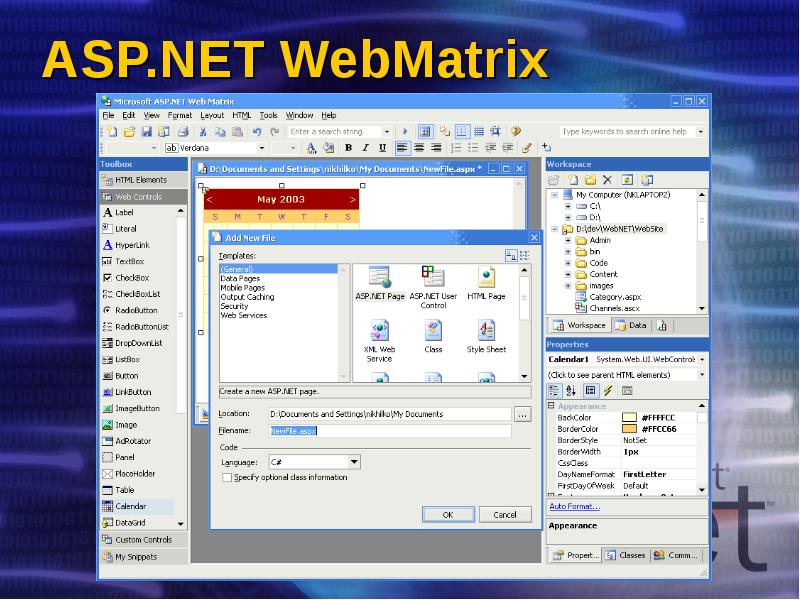Collapse the Appearance property category
This screenshot has height=600, width=800.
(551, 406)
